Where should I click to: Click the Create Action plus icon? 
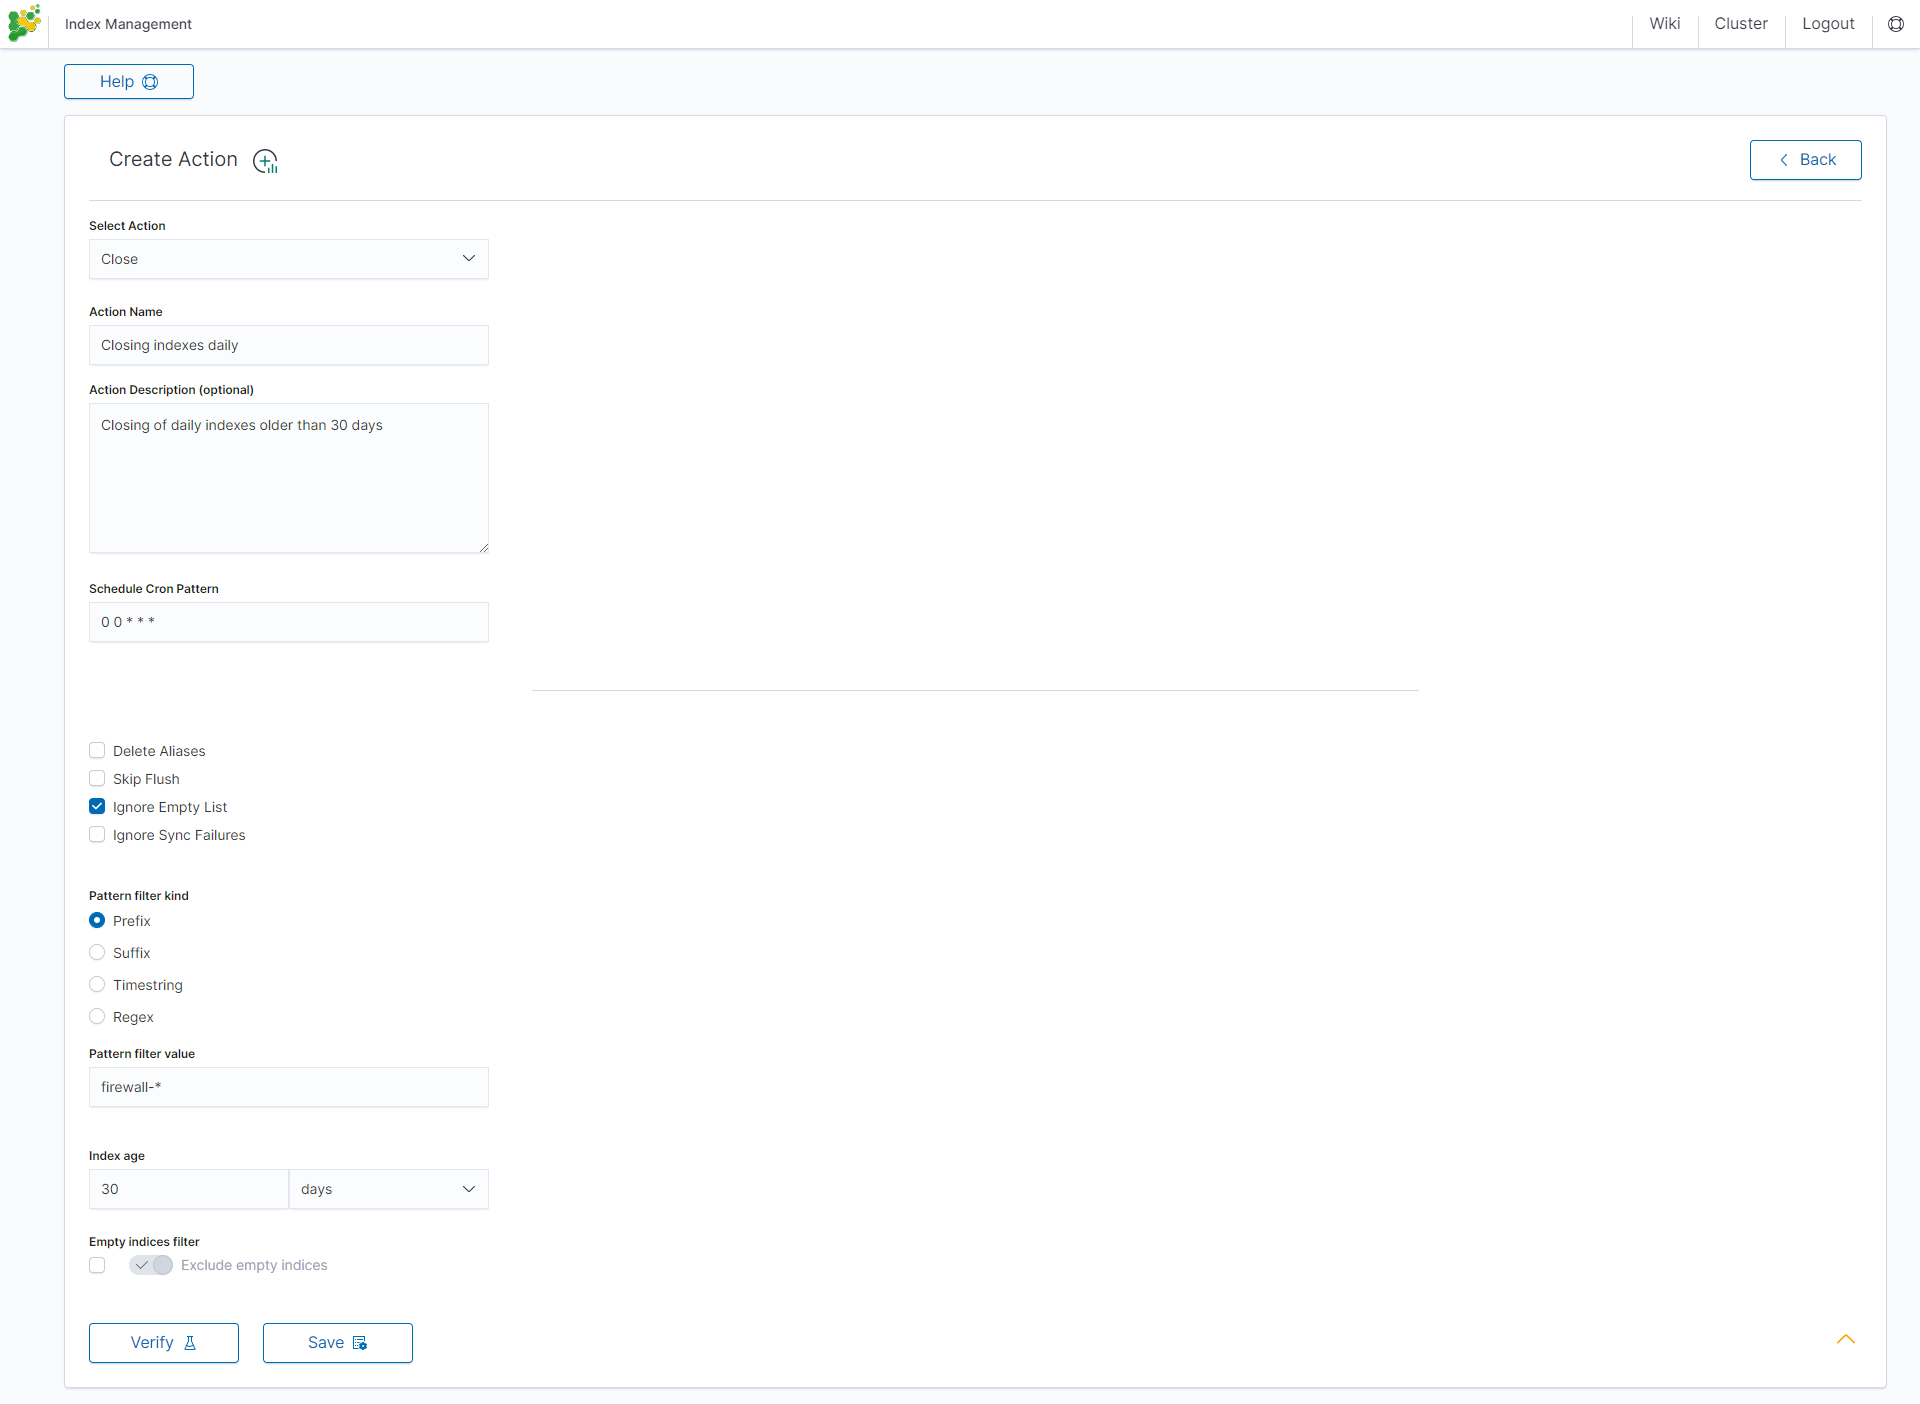pyautogui.click(x=265, y=161)
